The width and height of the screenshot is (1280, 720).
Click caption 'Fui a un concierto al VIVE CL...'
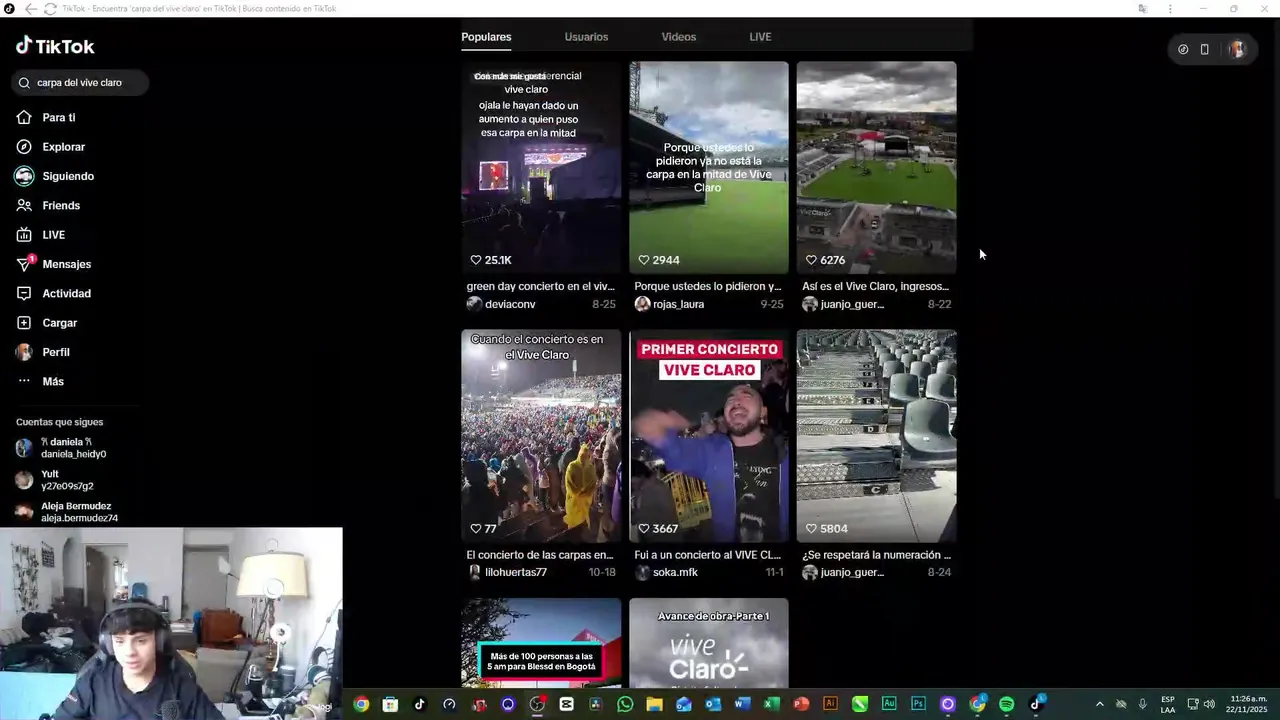pos(708,555)
